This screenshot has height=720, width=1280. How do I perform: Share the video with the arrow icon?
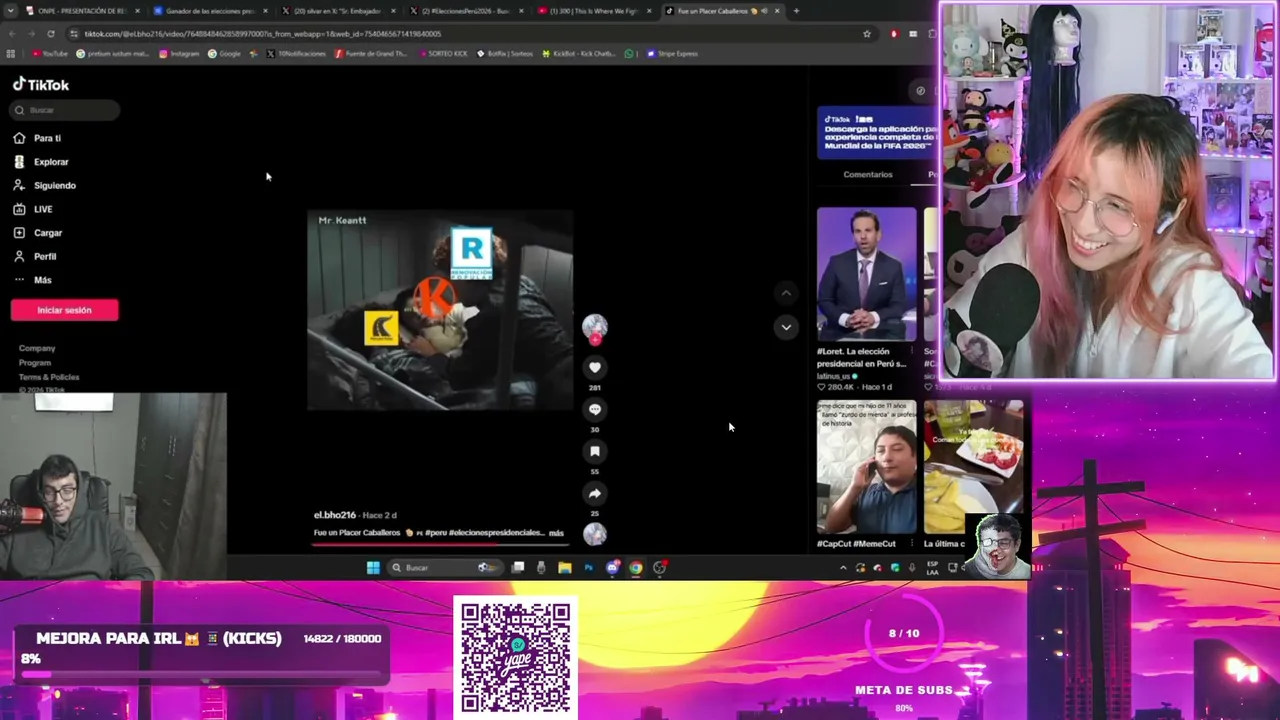click(x=595, y=493)
